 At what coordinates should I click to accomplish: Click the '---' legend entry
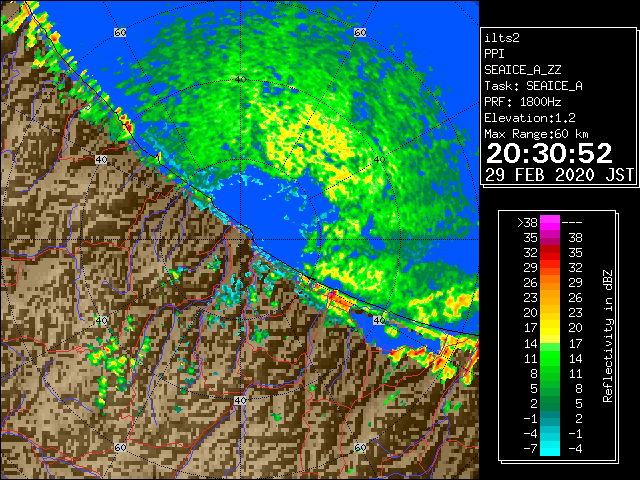(572, 223)
